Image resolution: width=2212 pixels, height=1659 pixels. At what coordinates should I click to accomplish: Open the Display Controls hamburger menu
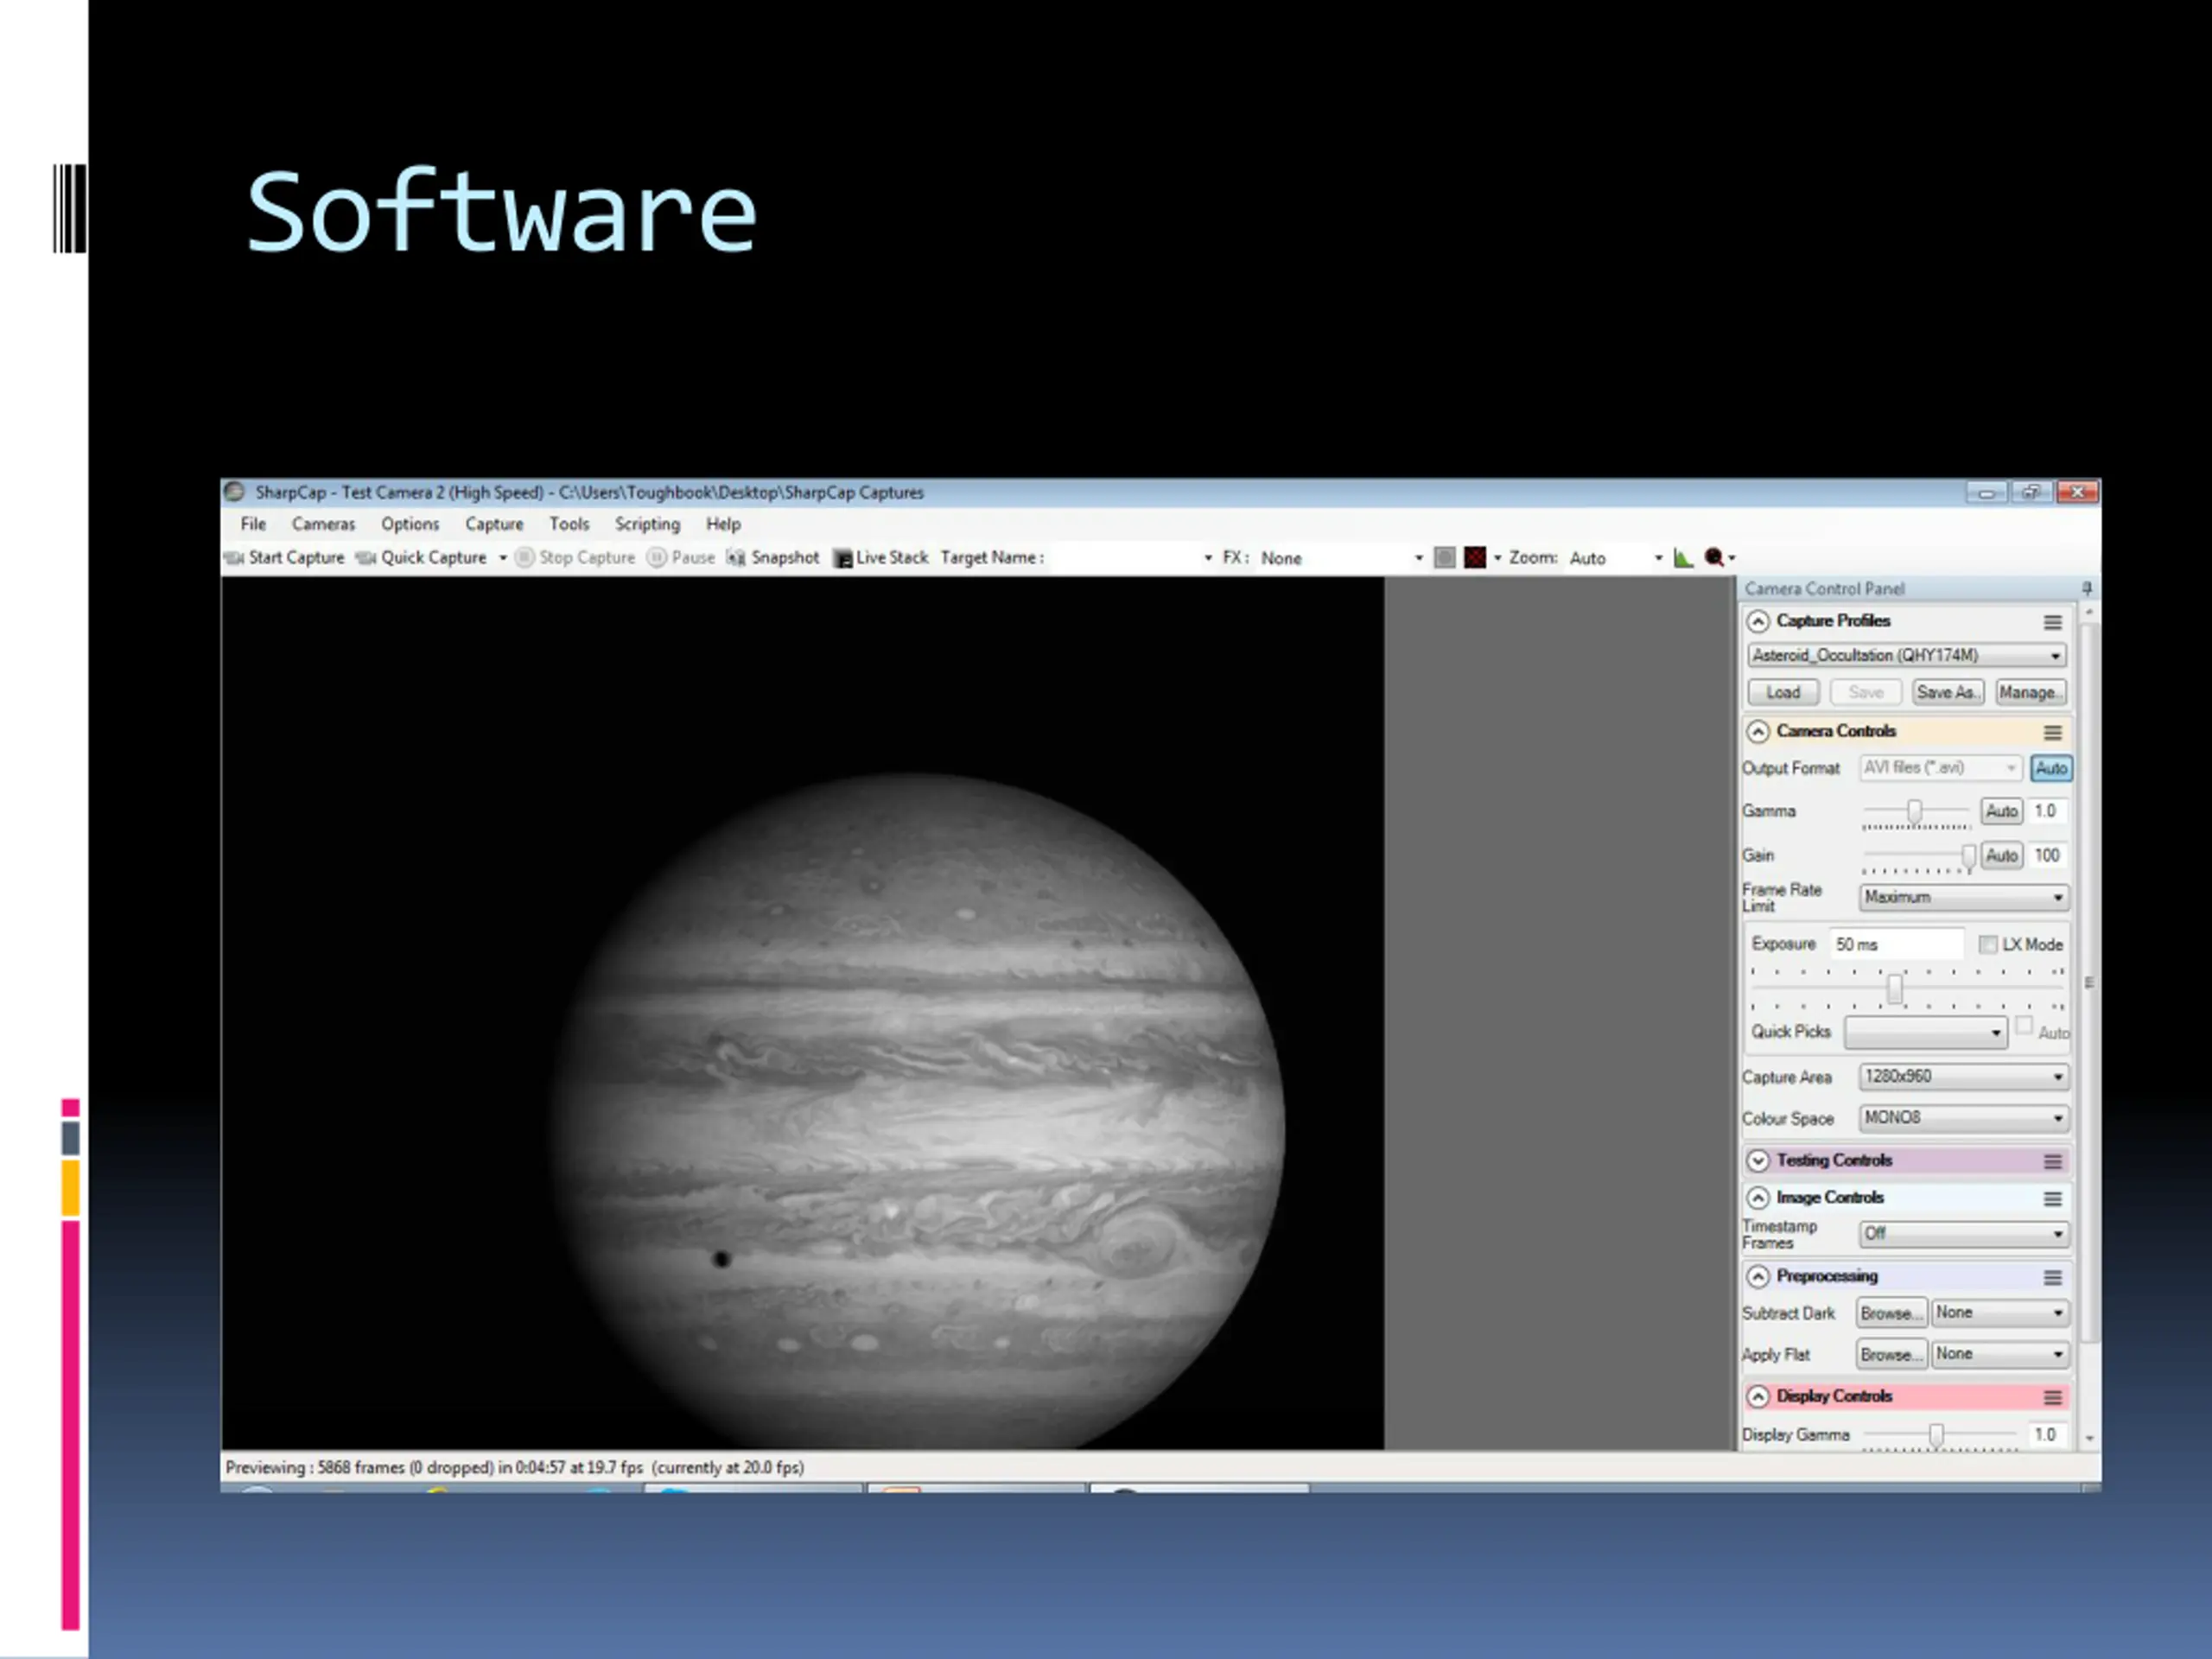[2052, 1397]
